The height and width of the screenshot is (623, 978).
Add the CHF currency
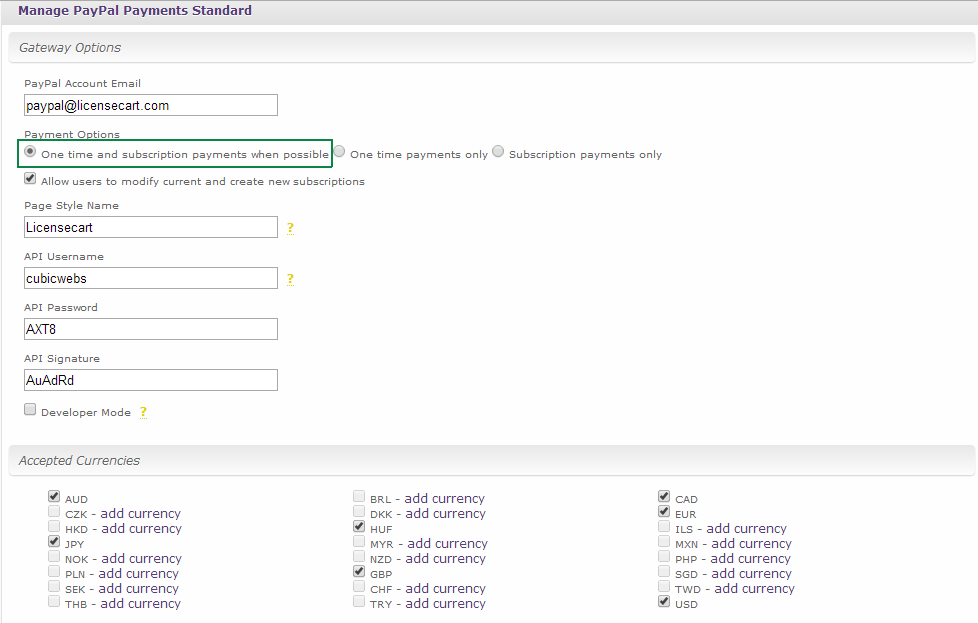pos(445,589)
